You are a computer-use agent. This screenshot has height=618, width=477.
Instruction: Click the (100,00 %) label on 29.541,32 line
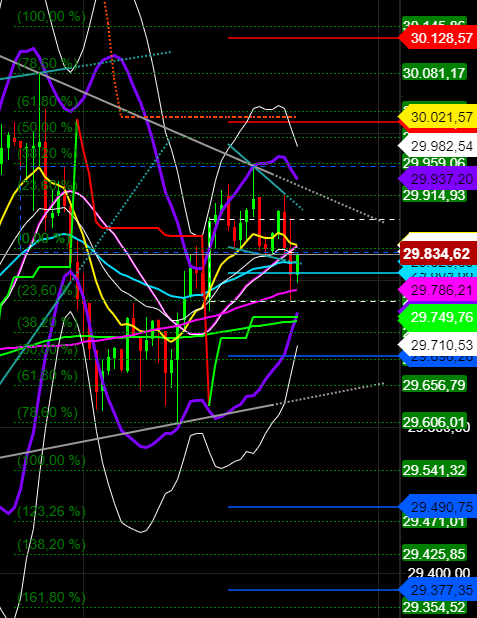[51, 460]
